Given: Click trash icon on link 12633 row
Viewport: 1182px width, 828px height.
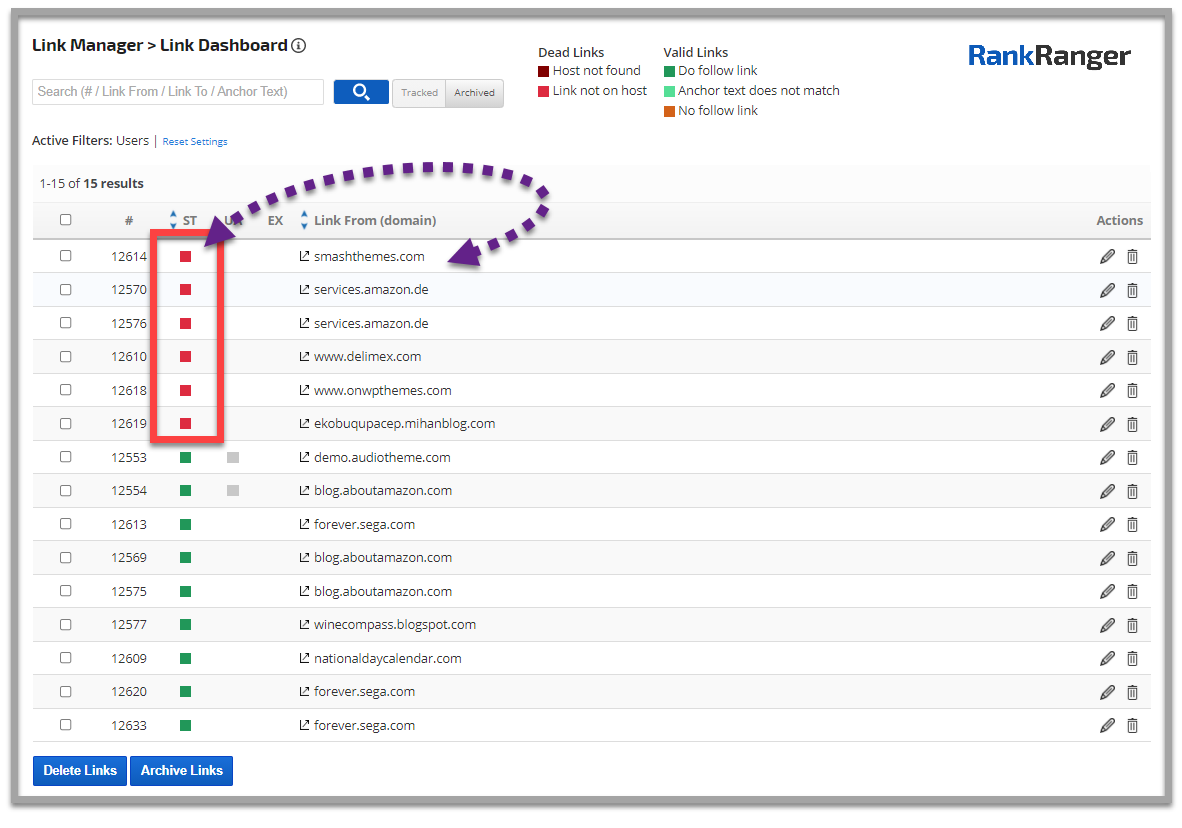Looking at the screenshot, I should 1132,726.
